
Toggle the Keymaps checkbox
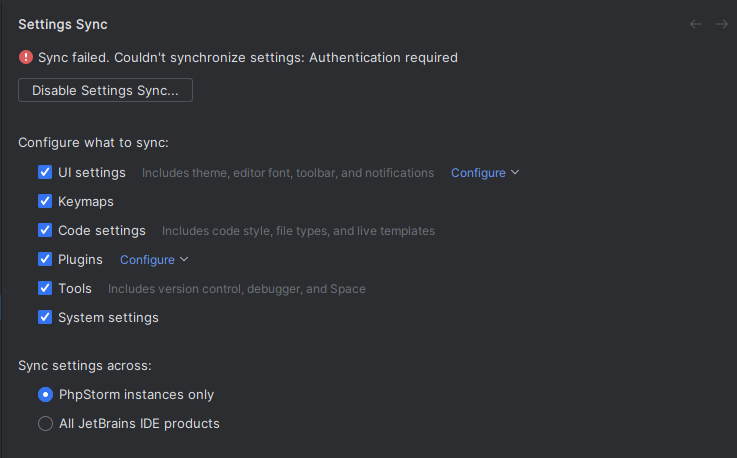tap(45, 201)
